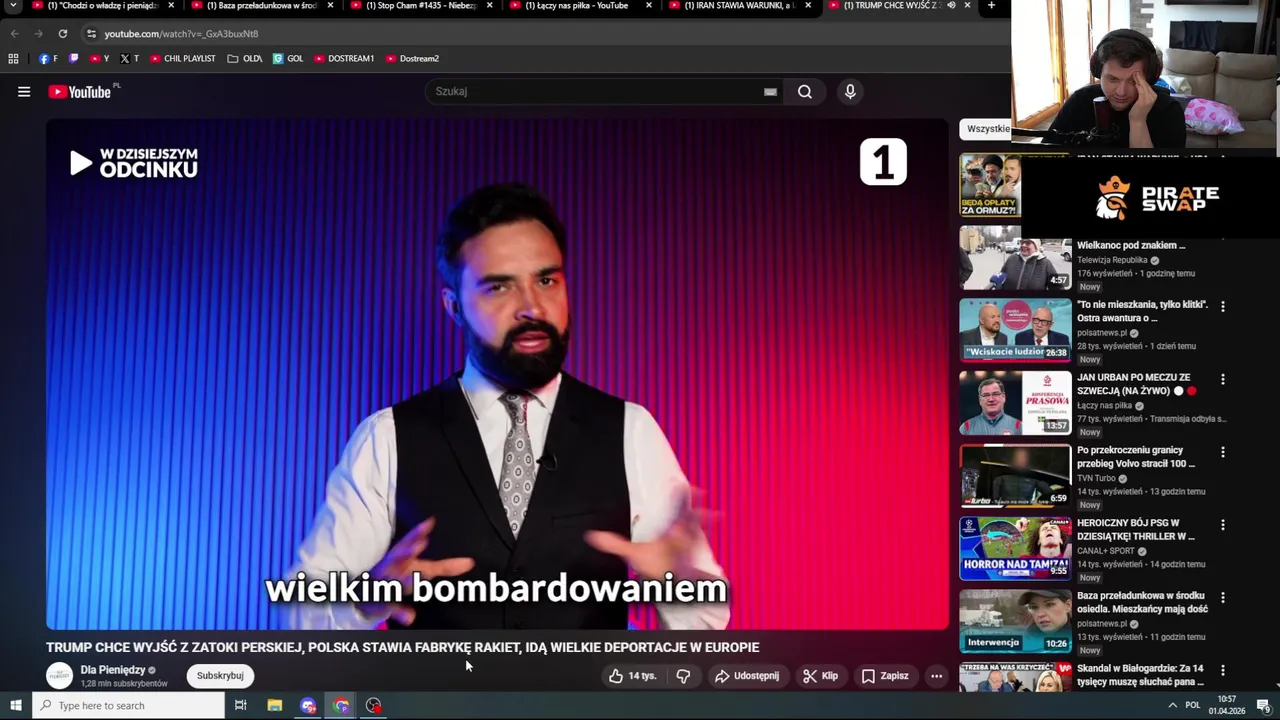Image resolution: width=1280 pixels, height=720 pixels.
Task: Open OLD bookmarks folder
Action: [245, 59]
